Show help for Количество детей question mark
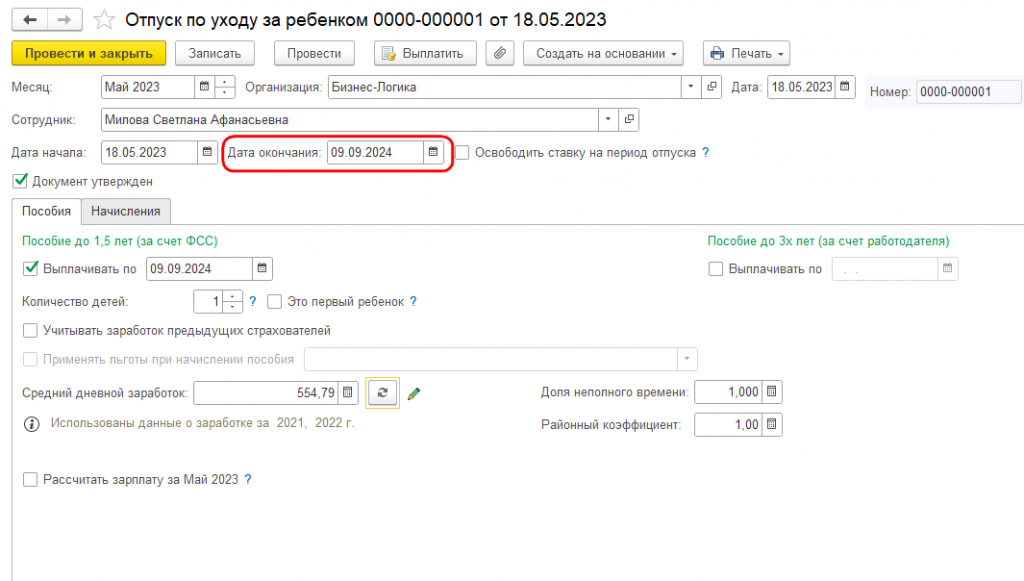Screen dimensions: 1024x581 pyautogui.click(x=253, y=302)
